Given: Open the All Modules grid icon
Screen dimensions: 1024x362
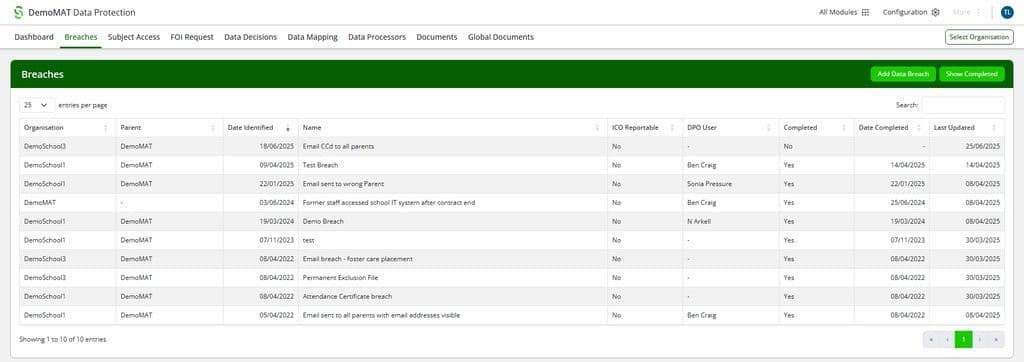Looking at the screenshot, I should click(865, 12).
